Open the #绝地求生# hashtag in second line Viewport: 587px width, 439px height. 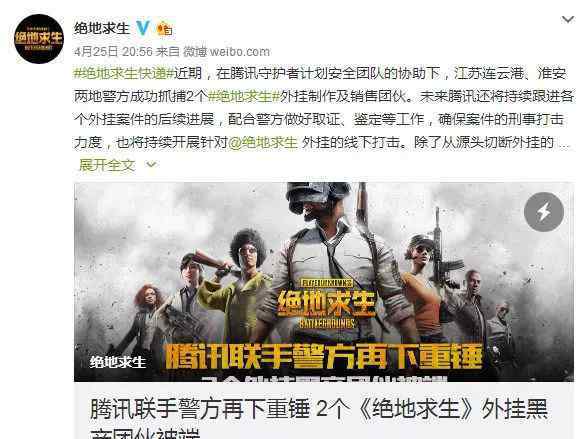tap(244, 96)
